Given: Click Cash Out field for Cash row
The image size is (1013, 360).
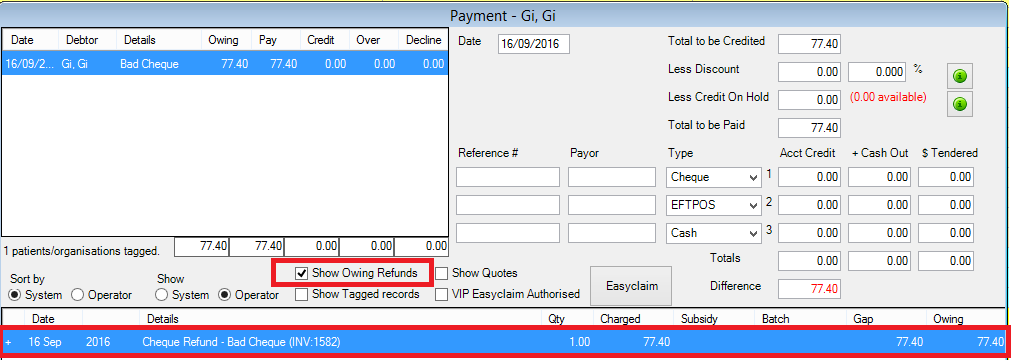Looking at the screenshot, I should [879, 233].
